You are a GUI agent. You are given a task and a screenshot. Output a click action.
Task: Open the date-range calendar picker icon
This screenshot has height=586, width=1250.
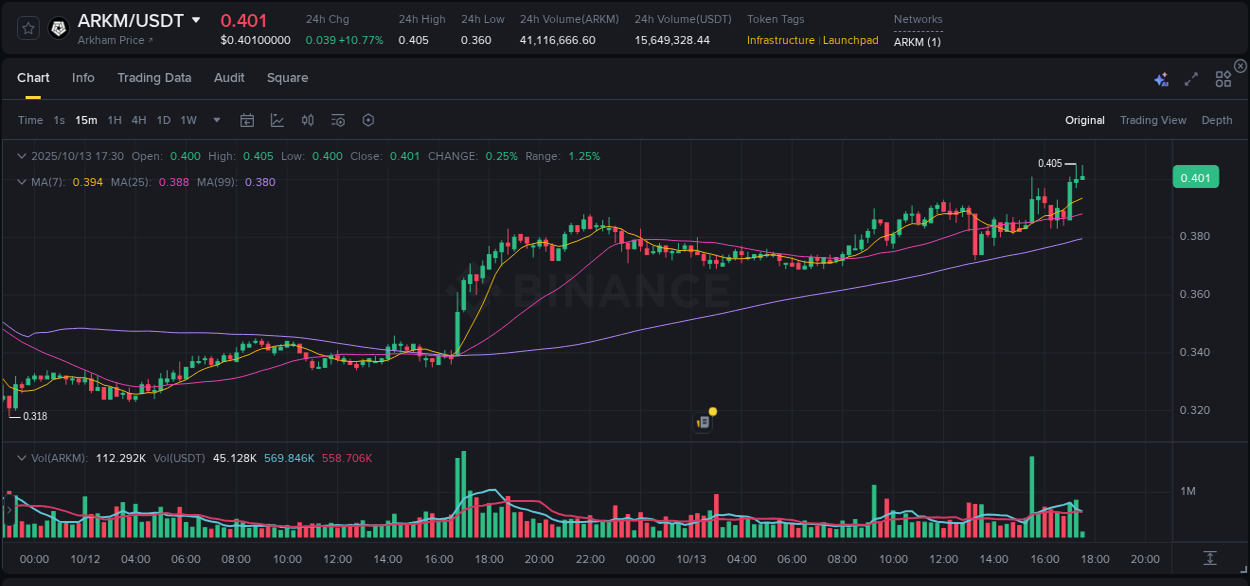247,120
